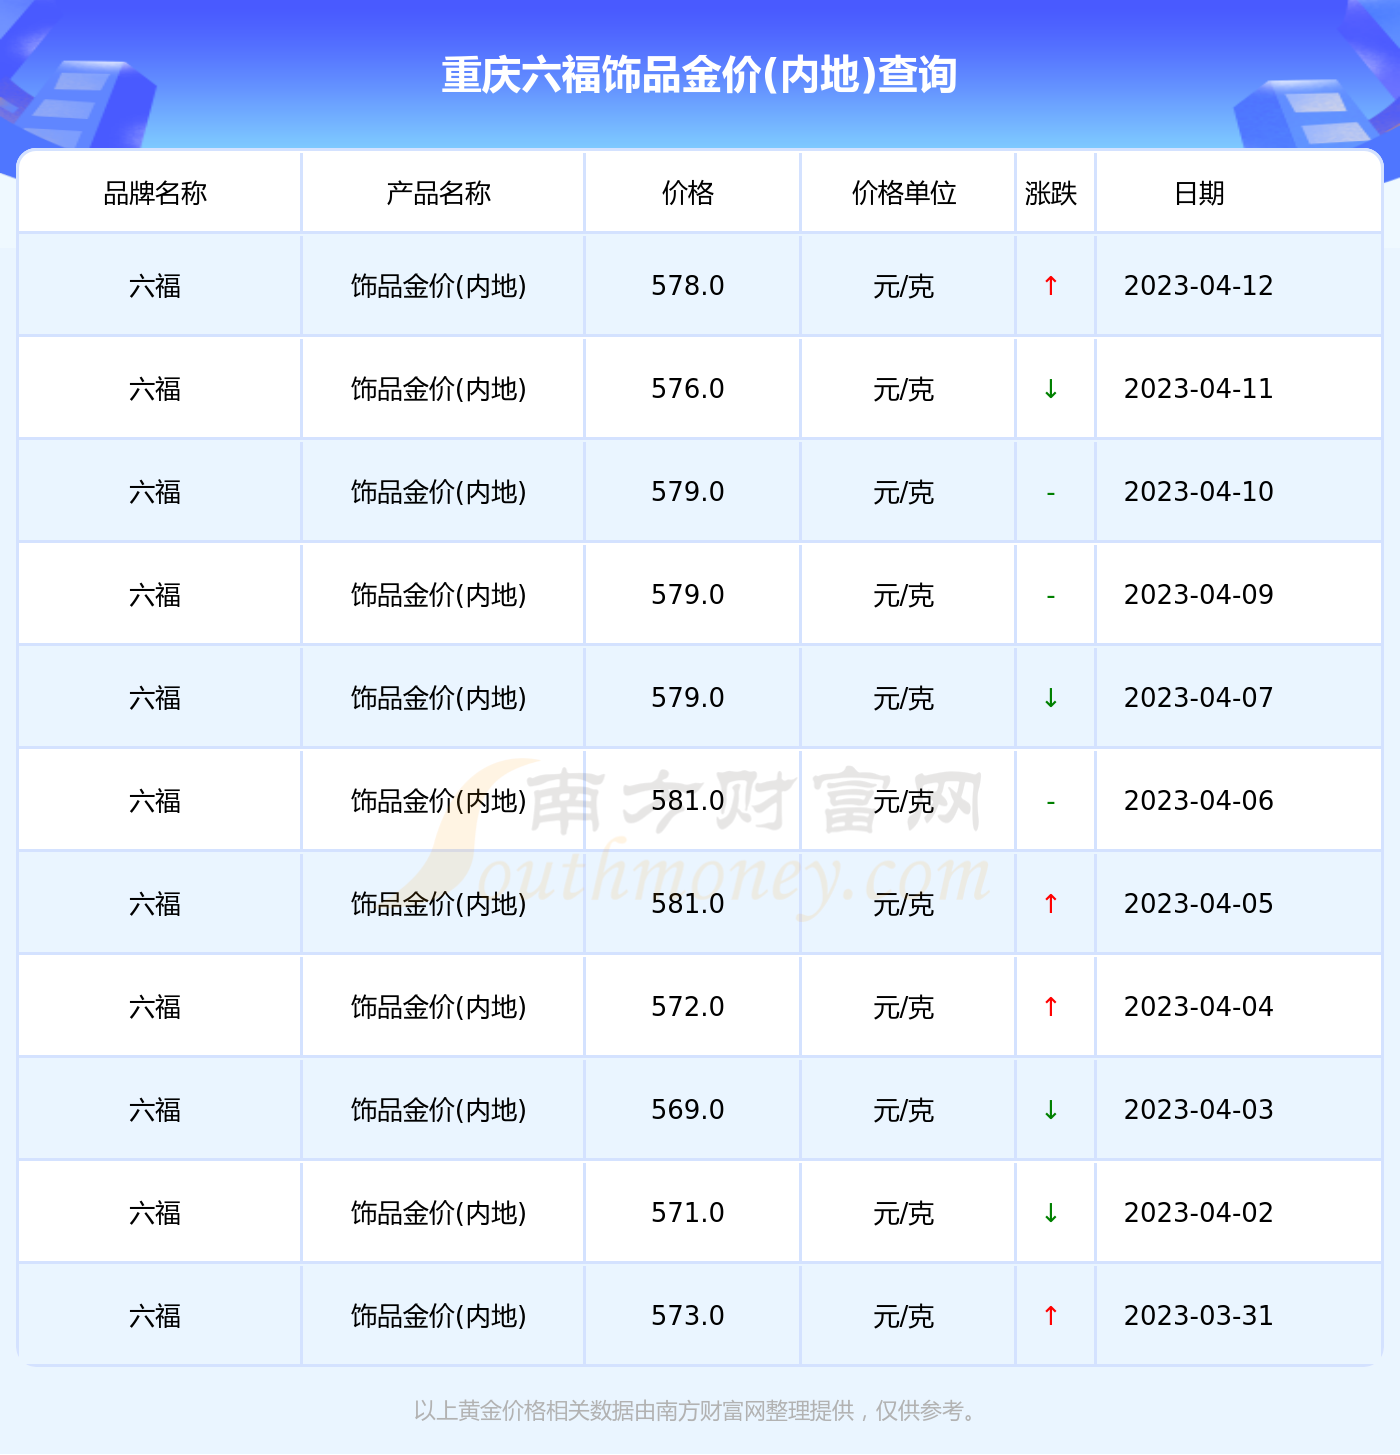
Task: Click the red up arrow for 2023-04-05
Action: pyautogui.click(x=1050, y=904)
